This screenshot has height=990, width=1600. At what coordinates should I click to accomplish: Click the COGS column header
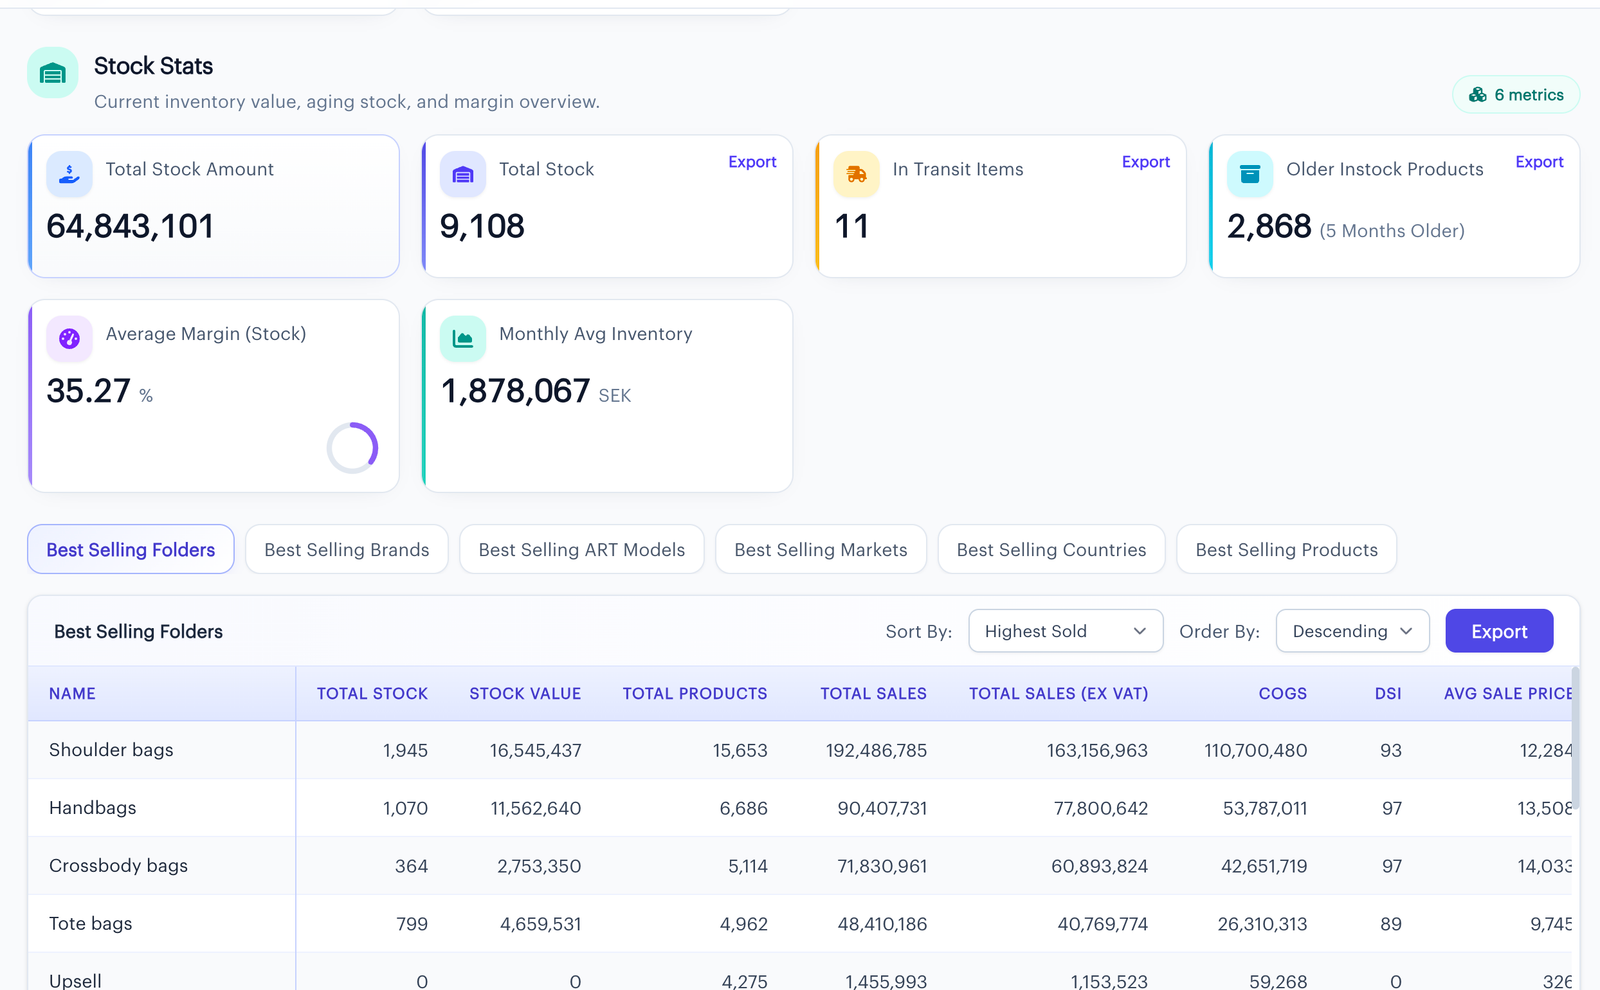click(x=1283, y=694)
